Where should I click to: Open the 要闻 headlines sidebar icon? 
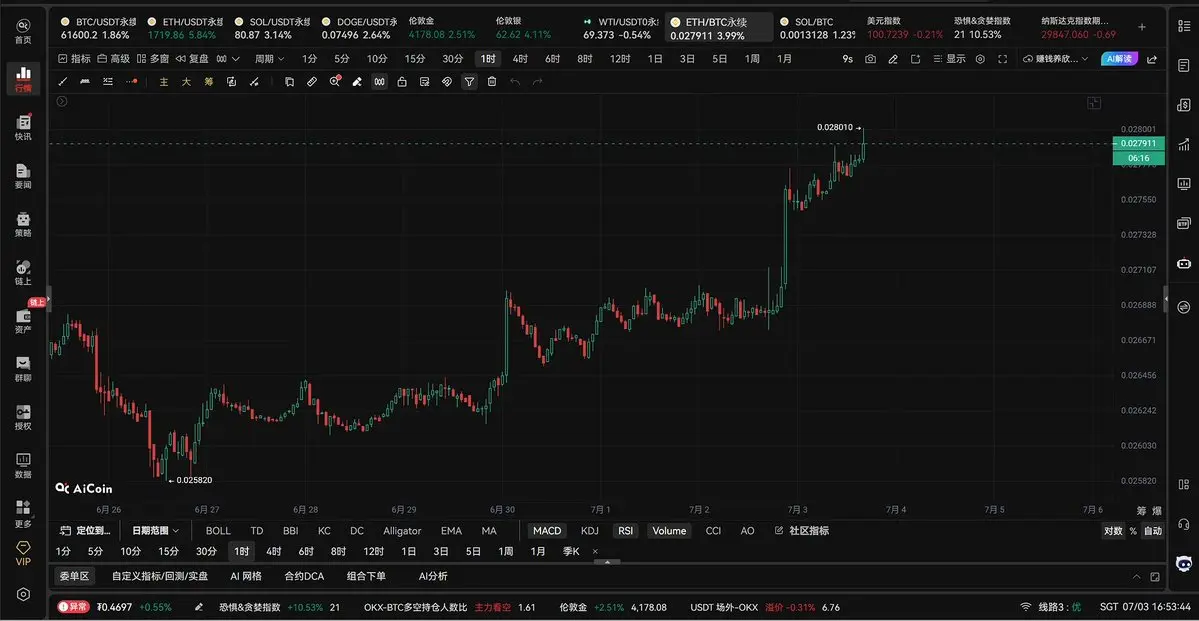[23, 176]
